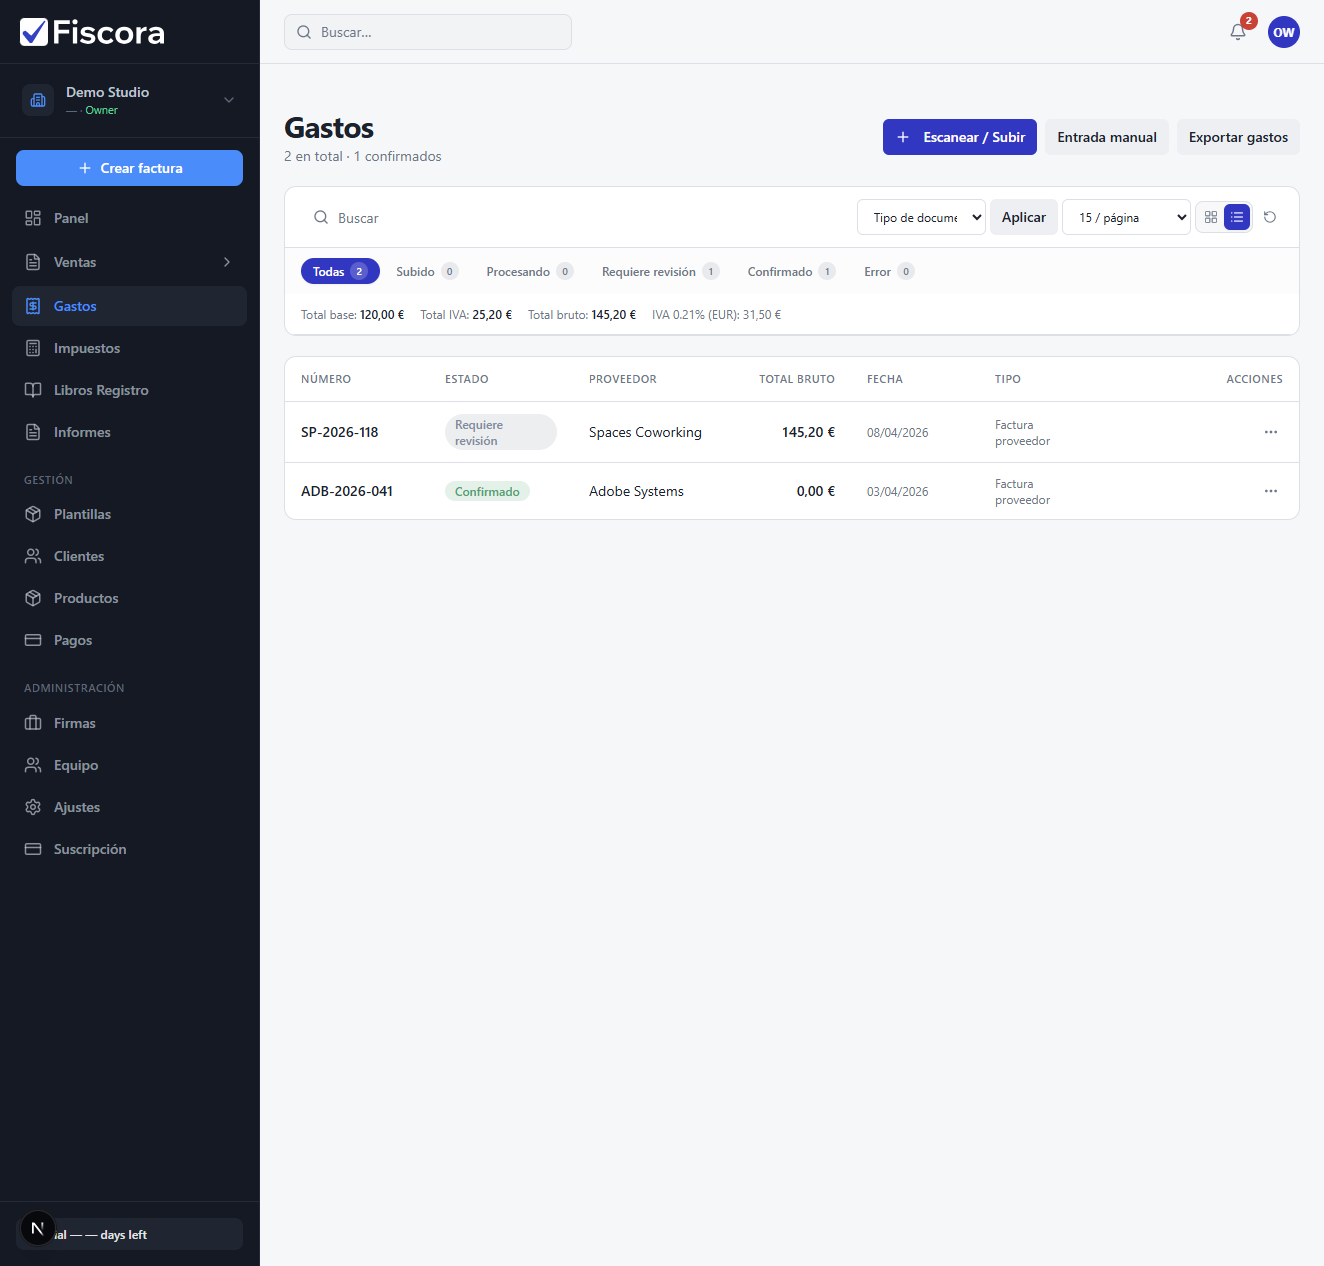The image size is (1324, 1266).
Task: Open the notifications bell
Action: tap(1238, 32)
